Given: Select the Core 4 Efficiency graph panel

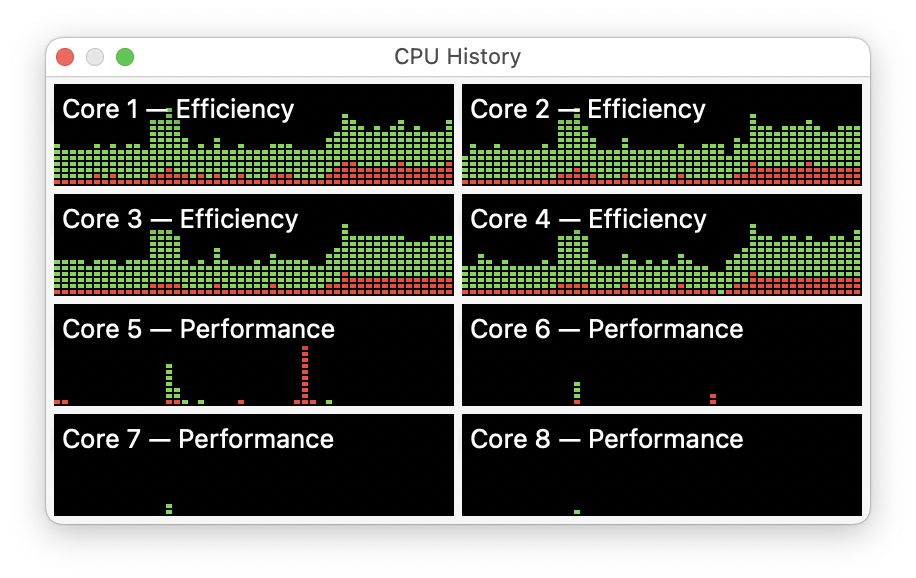Looking at the screenshot, I should click(660, 250).
